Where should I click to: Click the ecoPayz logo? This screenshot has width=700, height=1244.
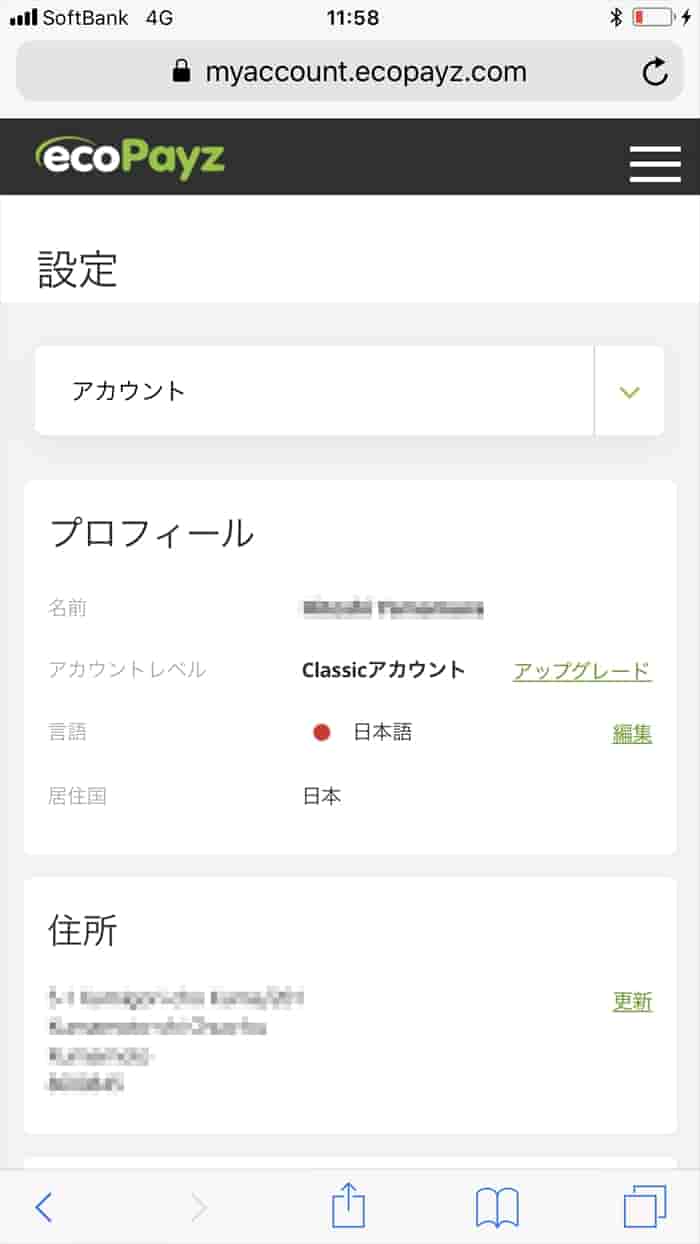[x=130, y=157]
